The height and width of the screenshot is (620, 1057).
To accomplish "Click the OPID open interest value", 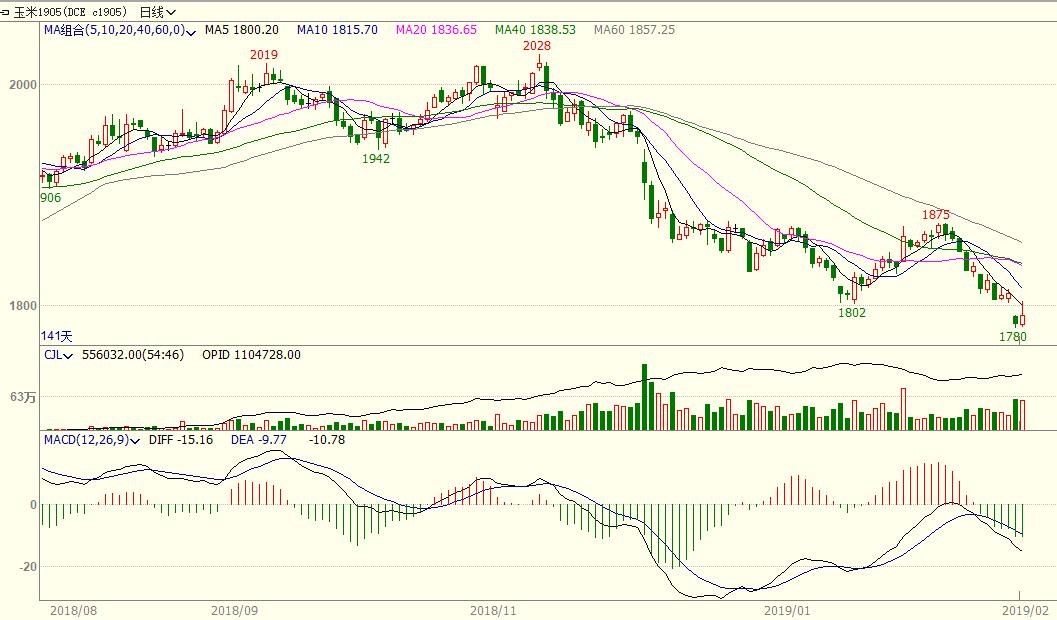I will [x=251, y=354].
